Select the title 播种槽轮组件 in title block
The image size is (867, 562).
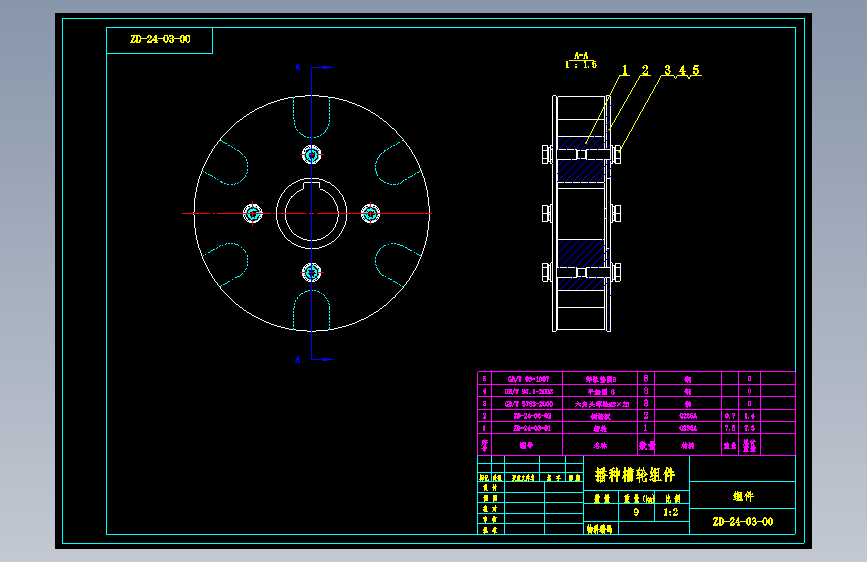pyautogui.click(x=635, y=475)
